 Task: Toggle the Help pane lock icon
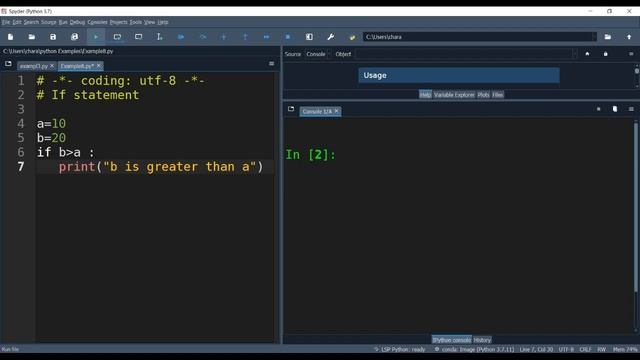coord(606,54)
